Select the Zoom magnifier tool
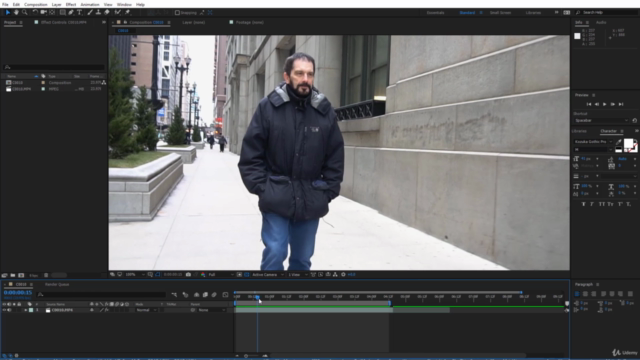The width and height of the screenshot is (640, 360). click(24, 13)
